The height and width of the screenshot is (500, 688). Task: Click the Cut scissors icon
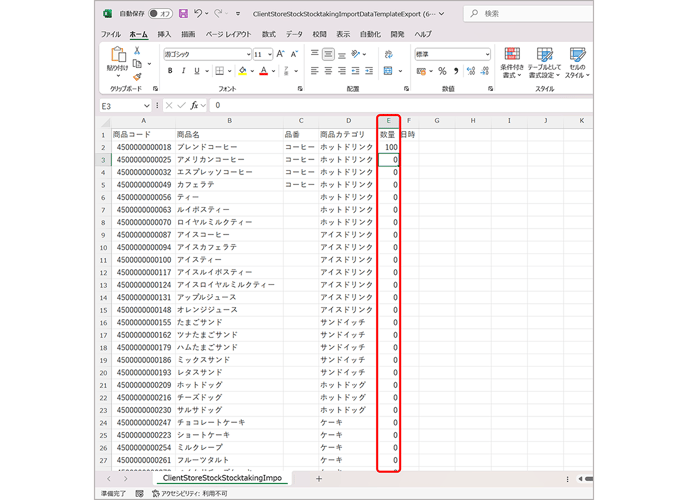[137, 51]
